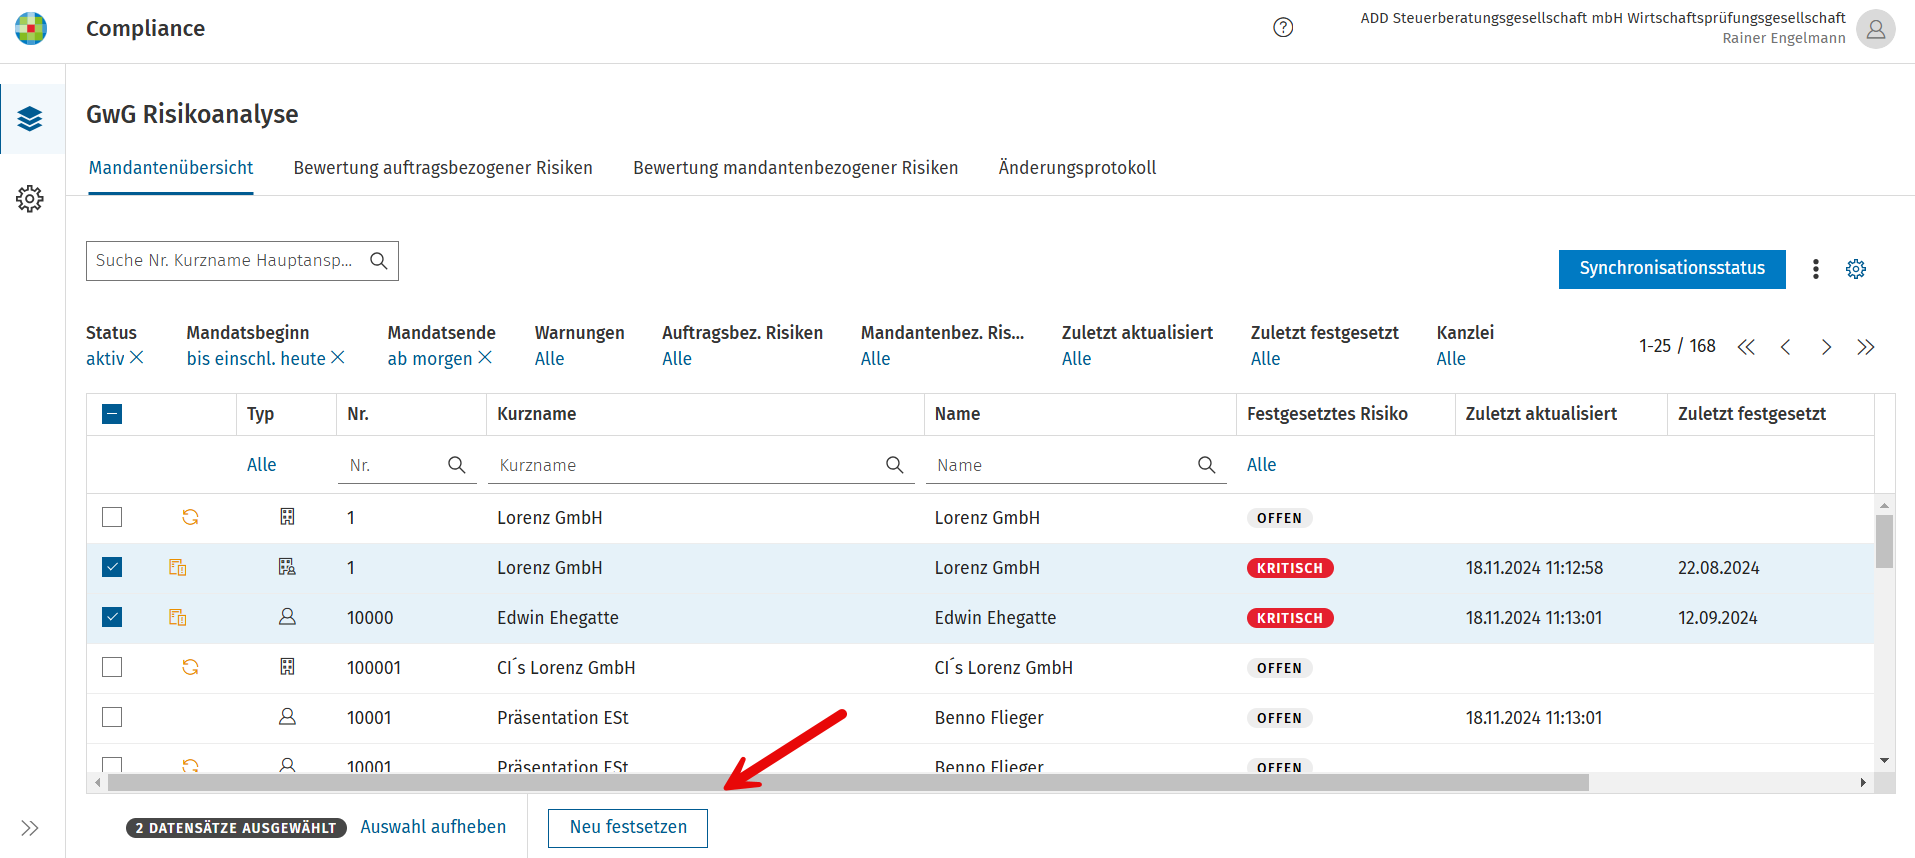The height and width of the screenshot is (858, 1915).
Task: Click Auswahl aufheben link
Action: [x=433, y=827]
